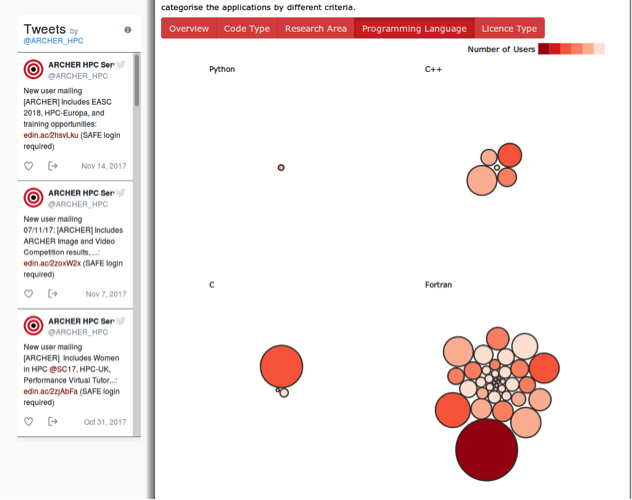632x500 pixels.
Task: Select the largest dark red Fortran bubble
Action: (486, 450)
